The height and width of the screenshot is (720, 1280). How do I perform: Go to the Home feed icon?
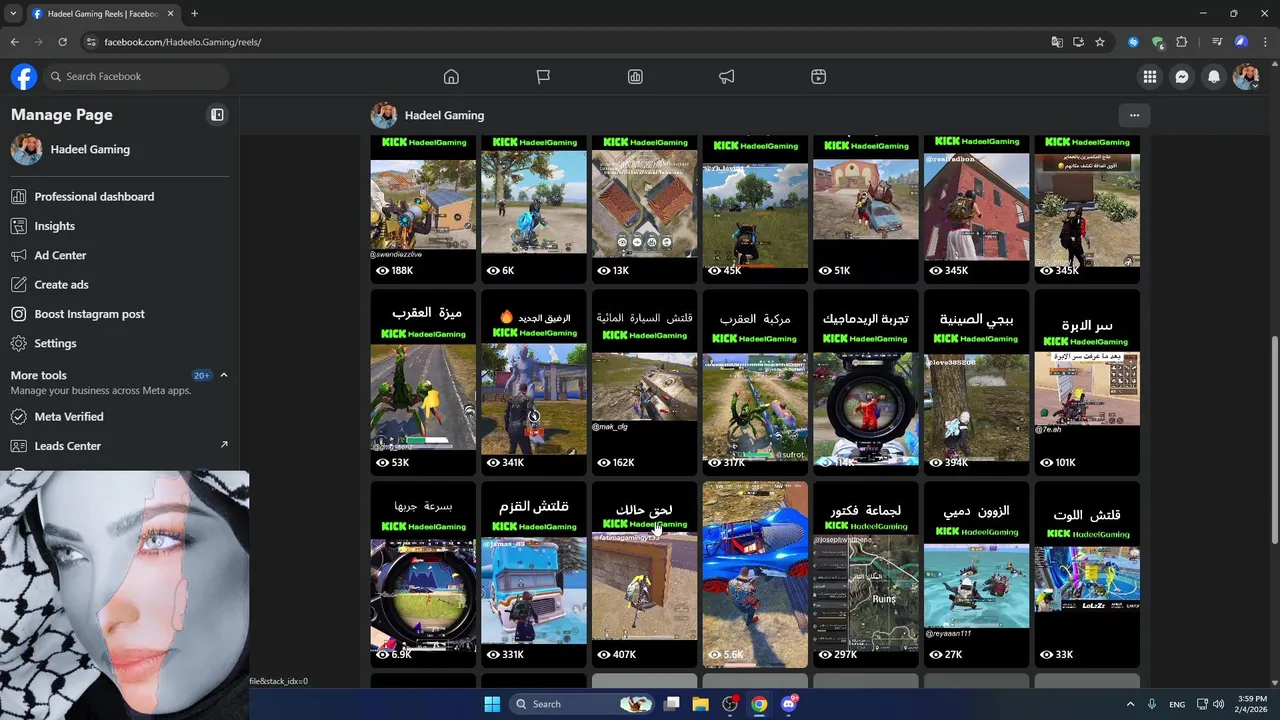(451, 76)
